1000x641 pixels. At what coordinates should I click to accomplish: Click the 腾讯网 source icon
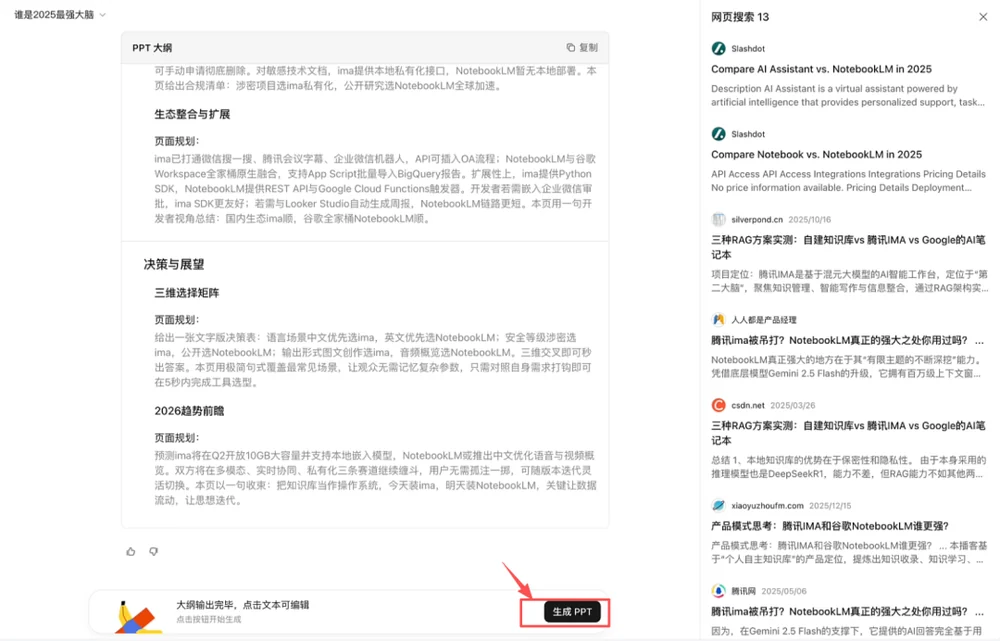pos(718,591)
